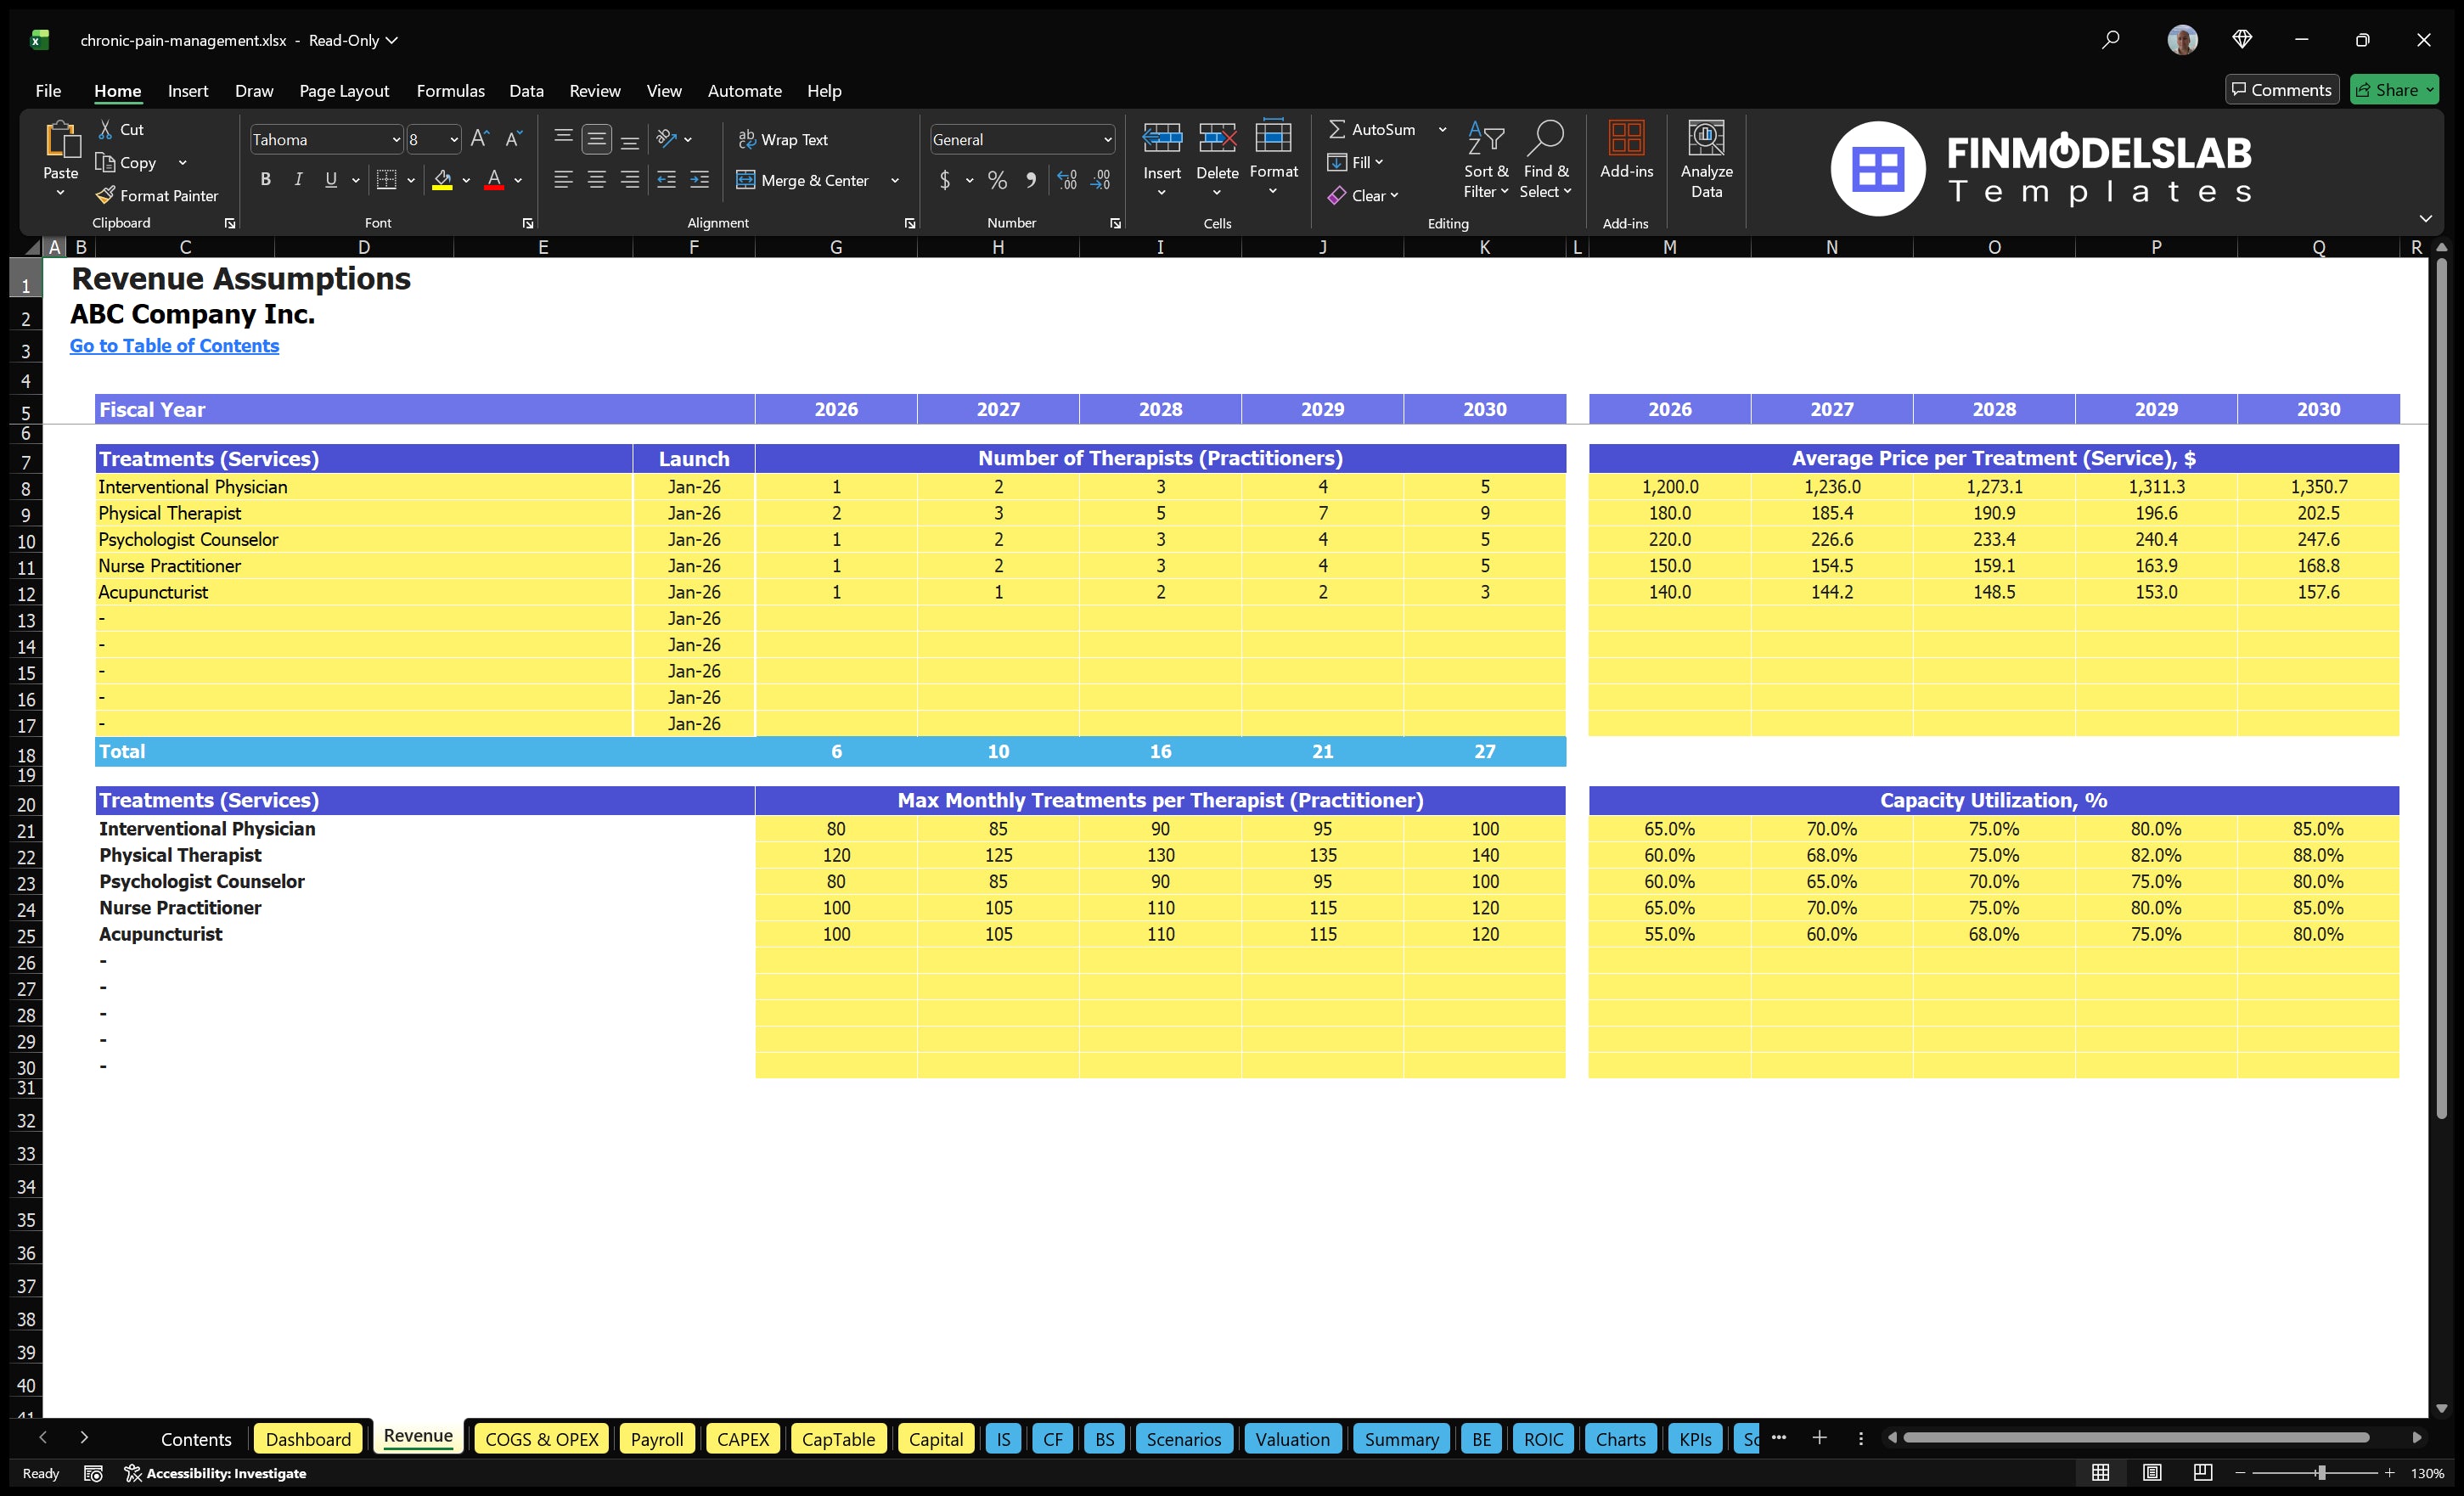Toggle bold formatting
The image size is (2464, 1496).
click(265, 180)
